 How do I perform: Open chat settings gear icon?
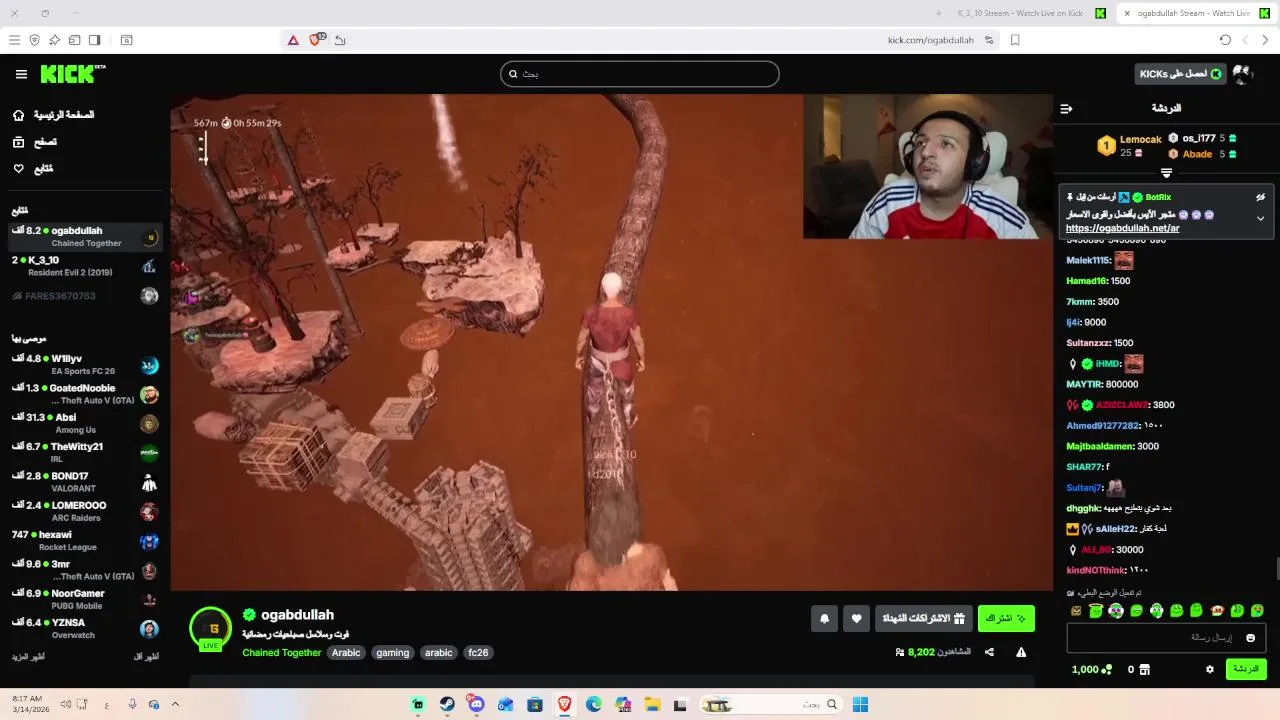click(1209, 669)
